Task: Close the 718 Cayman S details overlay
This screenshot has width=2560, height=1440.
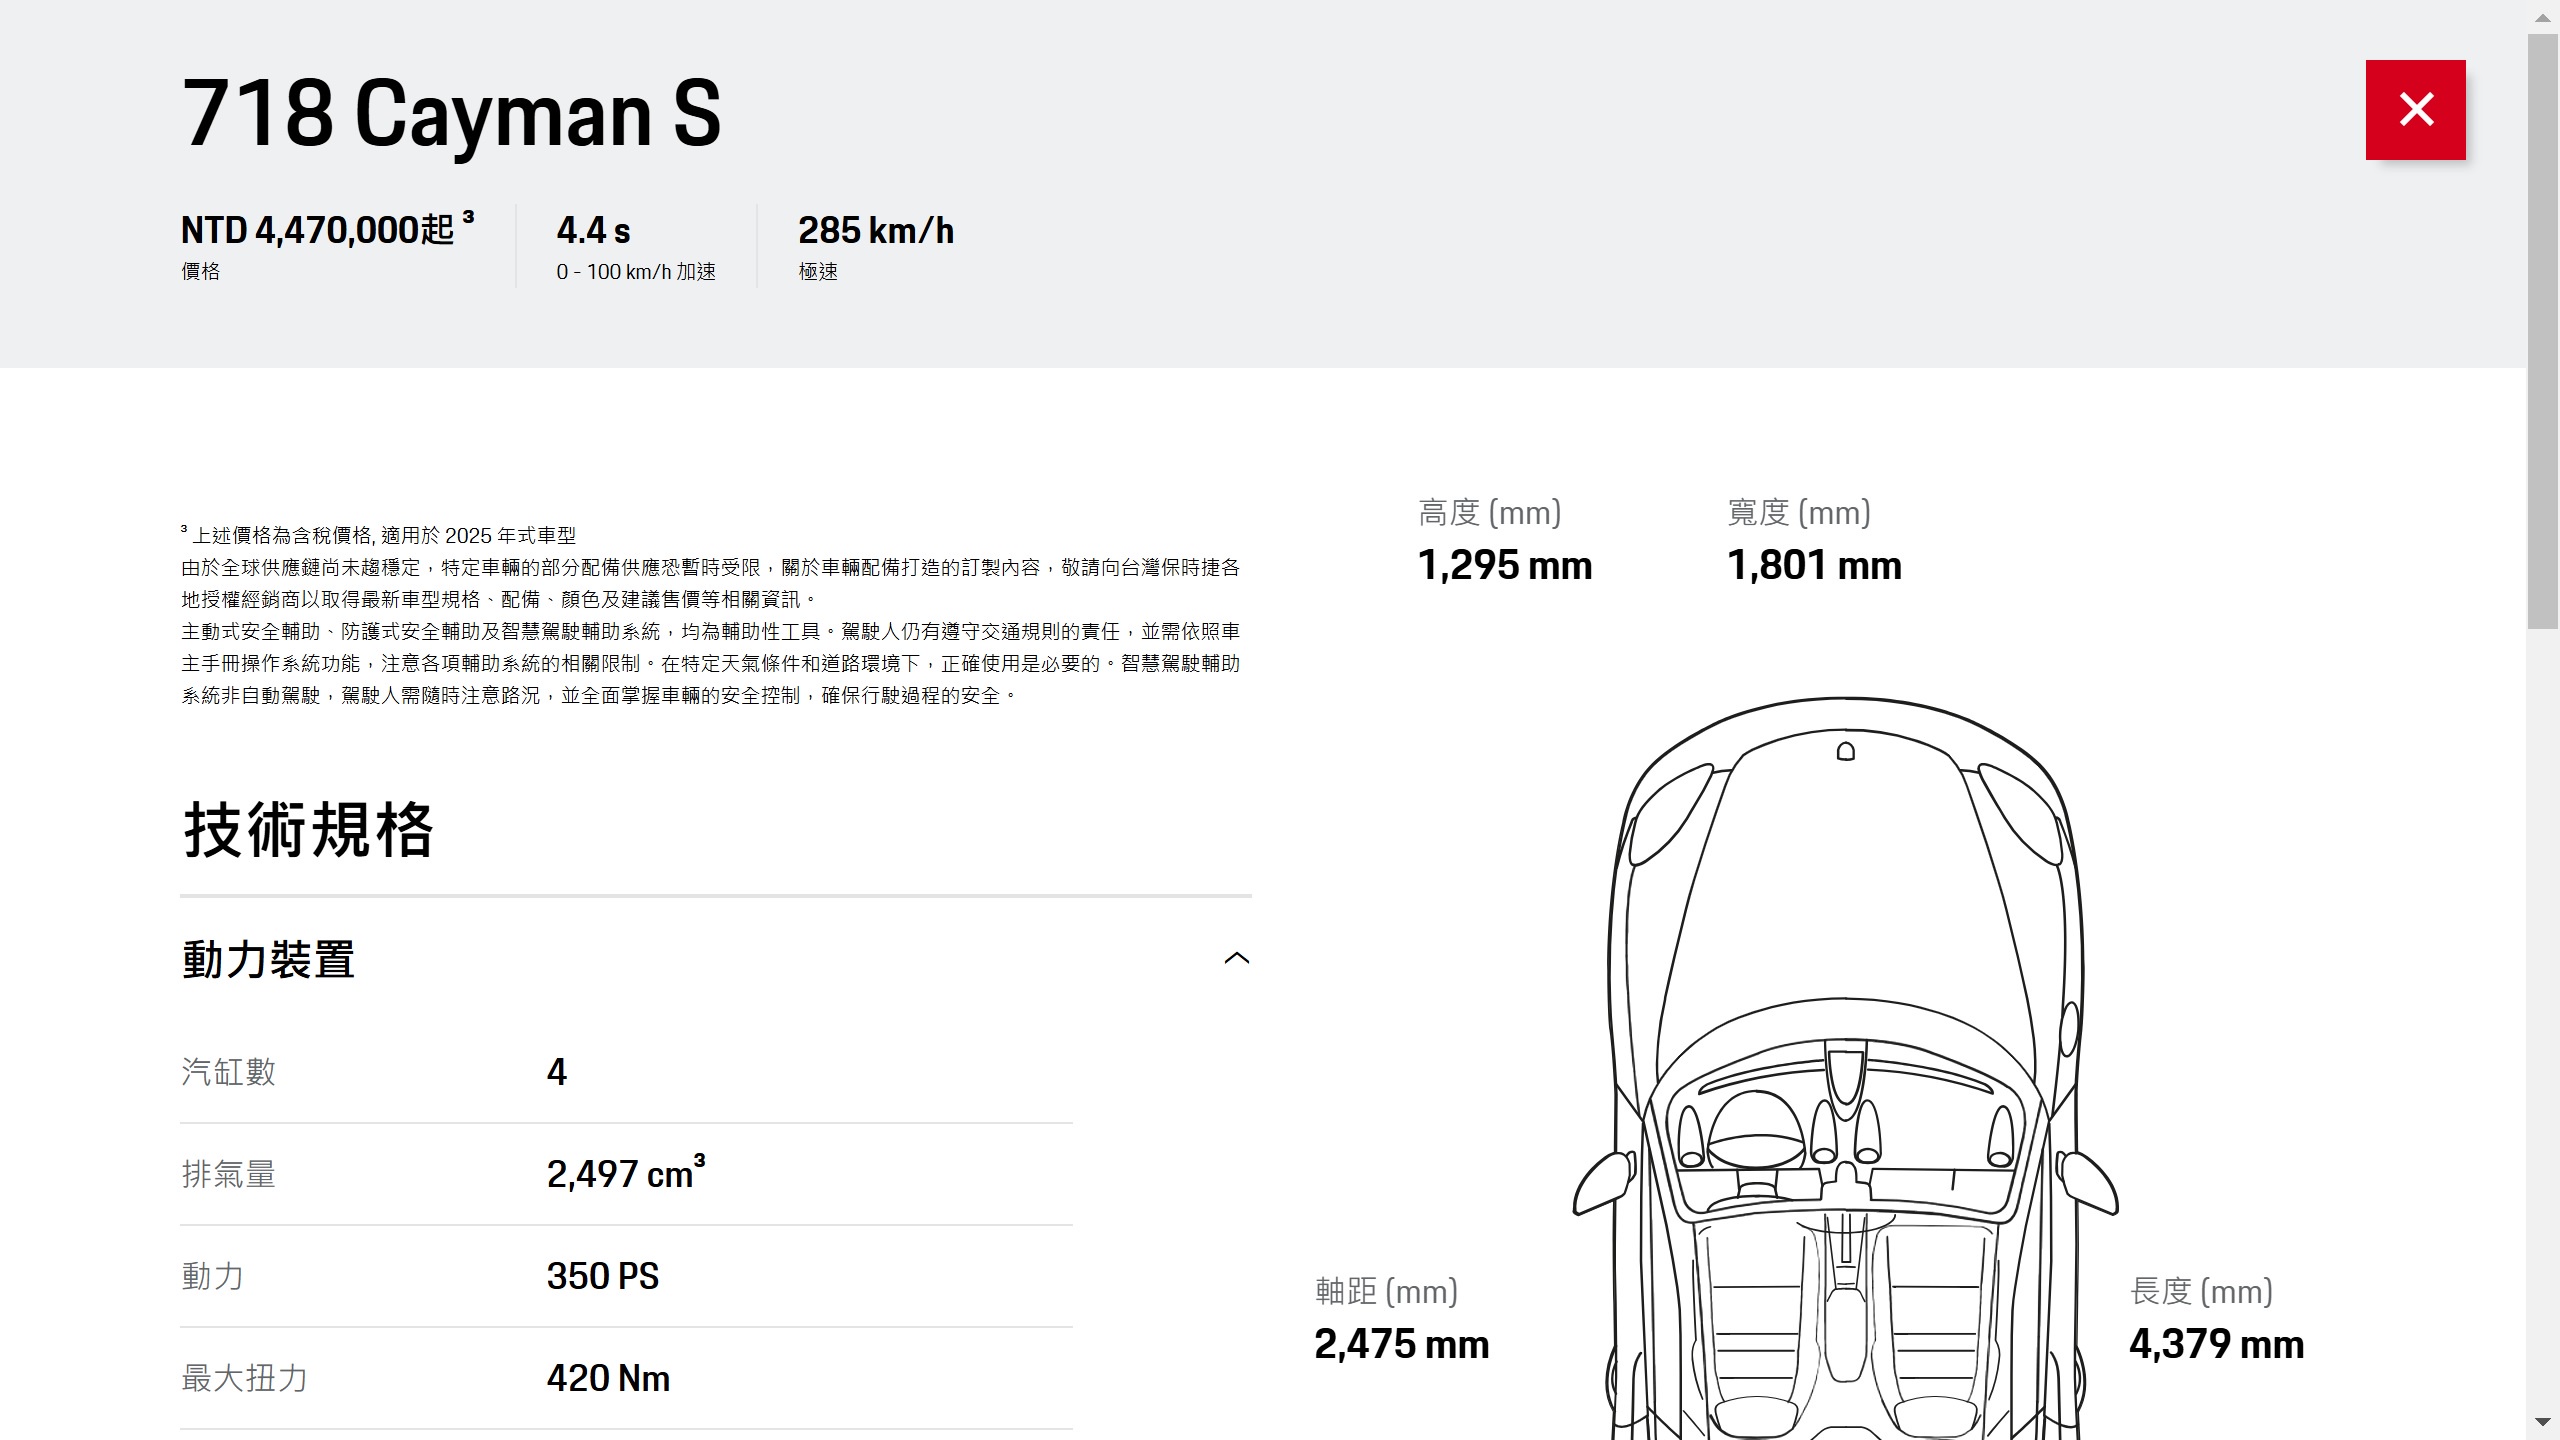Action: pos(2415,110)
